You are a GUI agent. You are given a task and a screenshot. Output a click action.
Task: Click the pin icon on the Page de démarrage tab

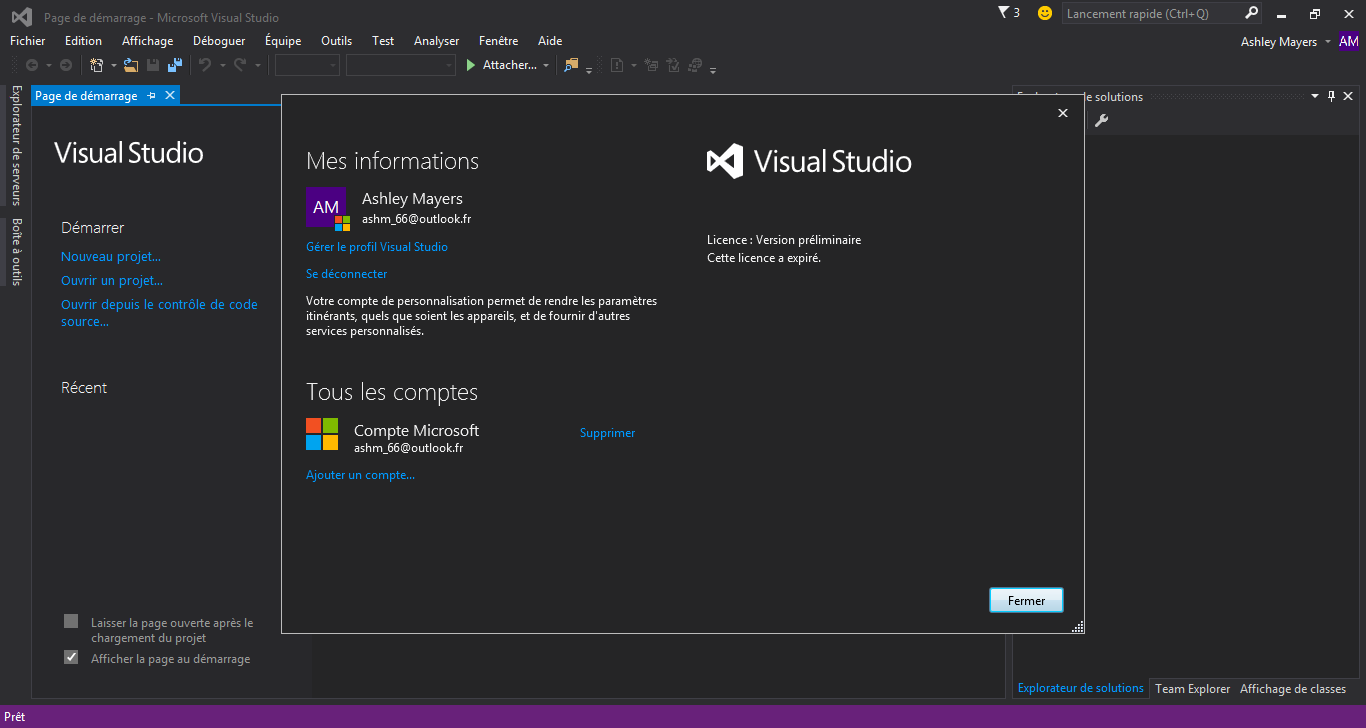[x=151, y=95]
